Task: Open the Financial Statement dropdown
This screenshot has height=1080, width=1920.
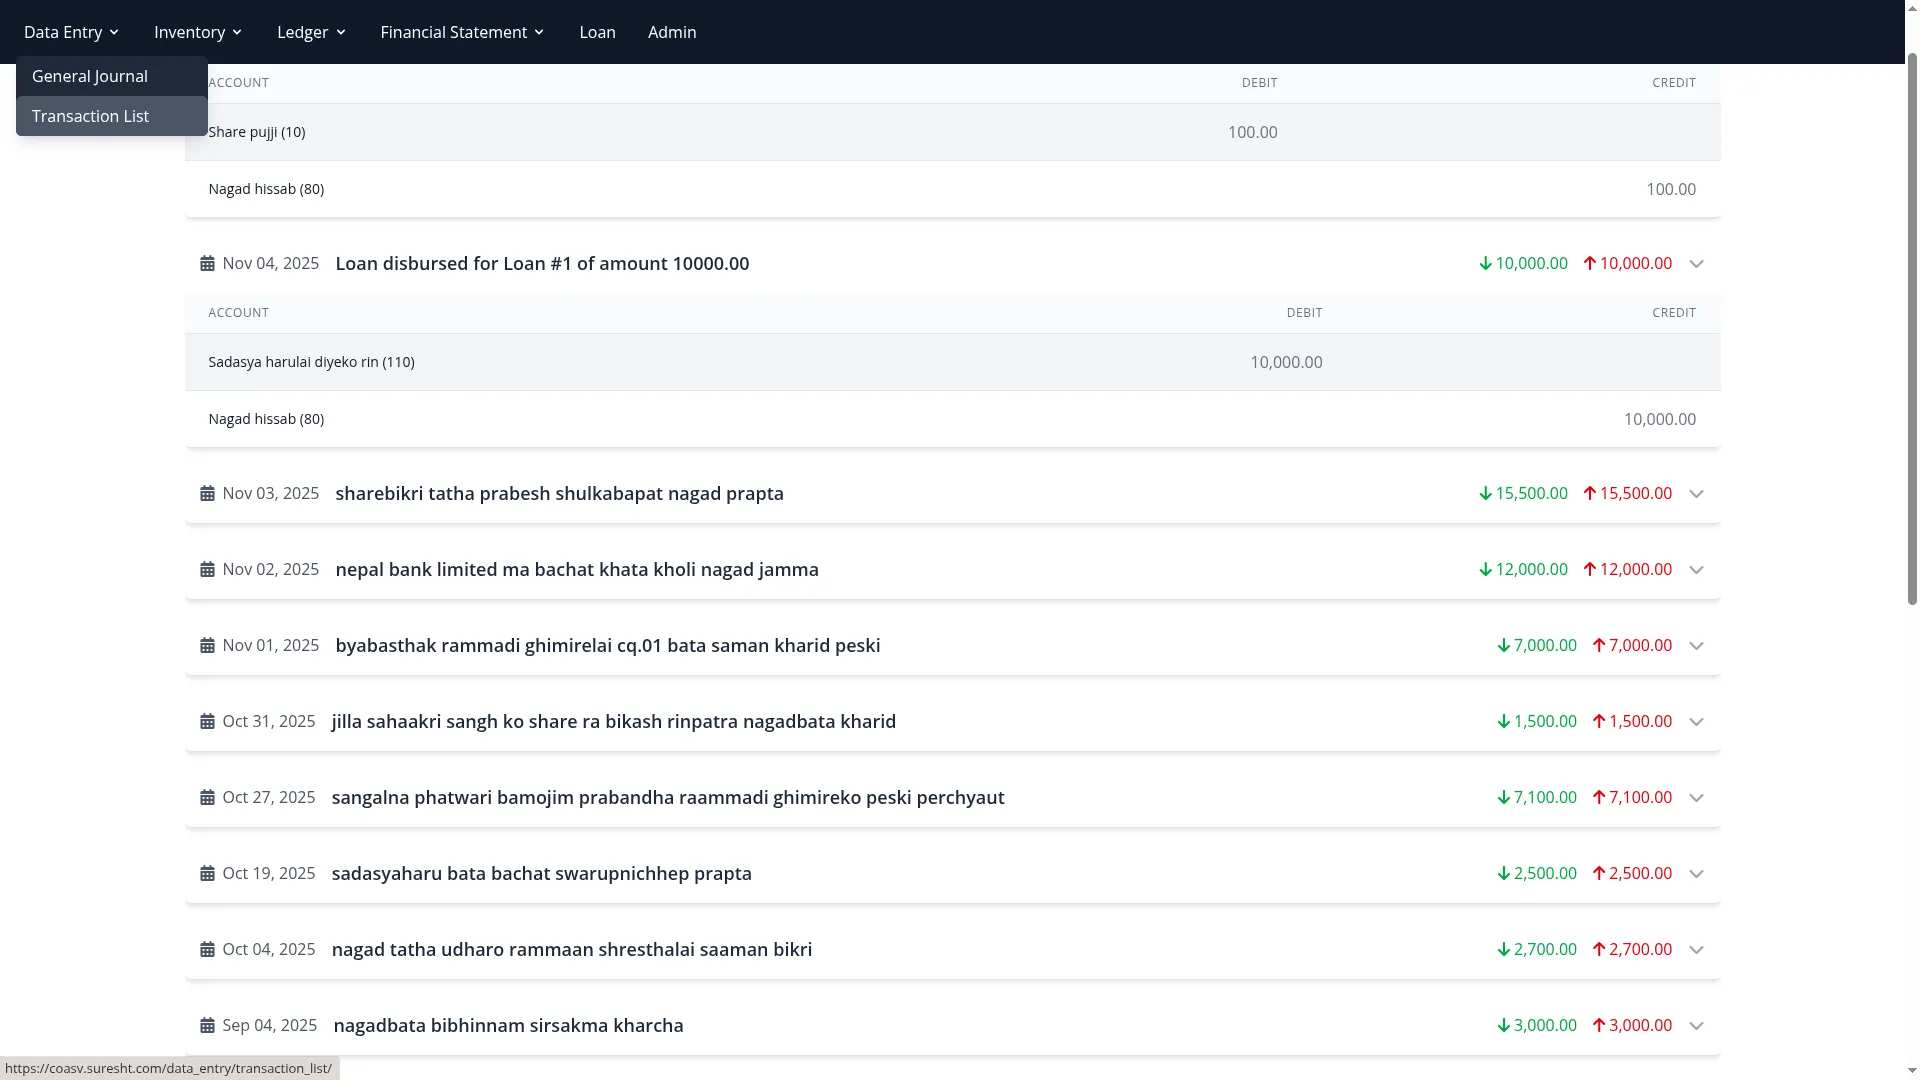Action: coord(462,32)
